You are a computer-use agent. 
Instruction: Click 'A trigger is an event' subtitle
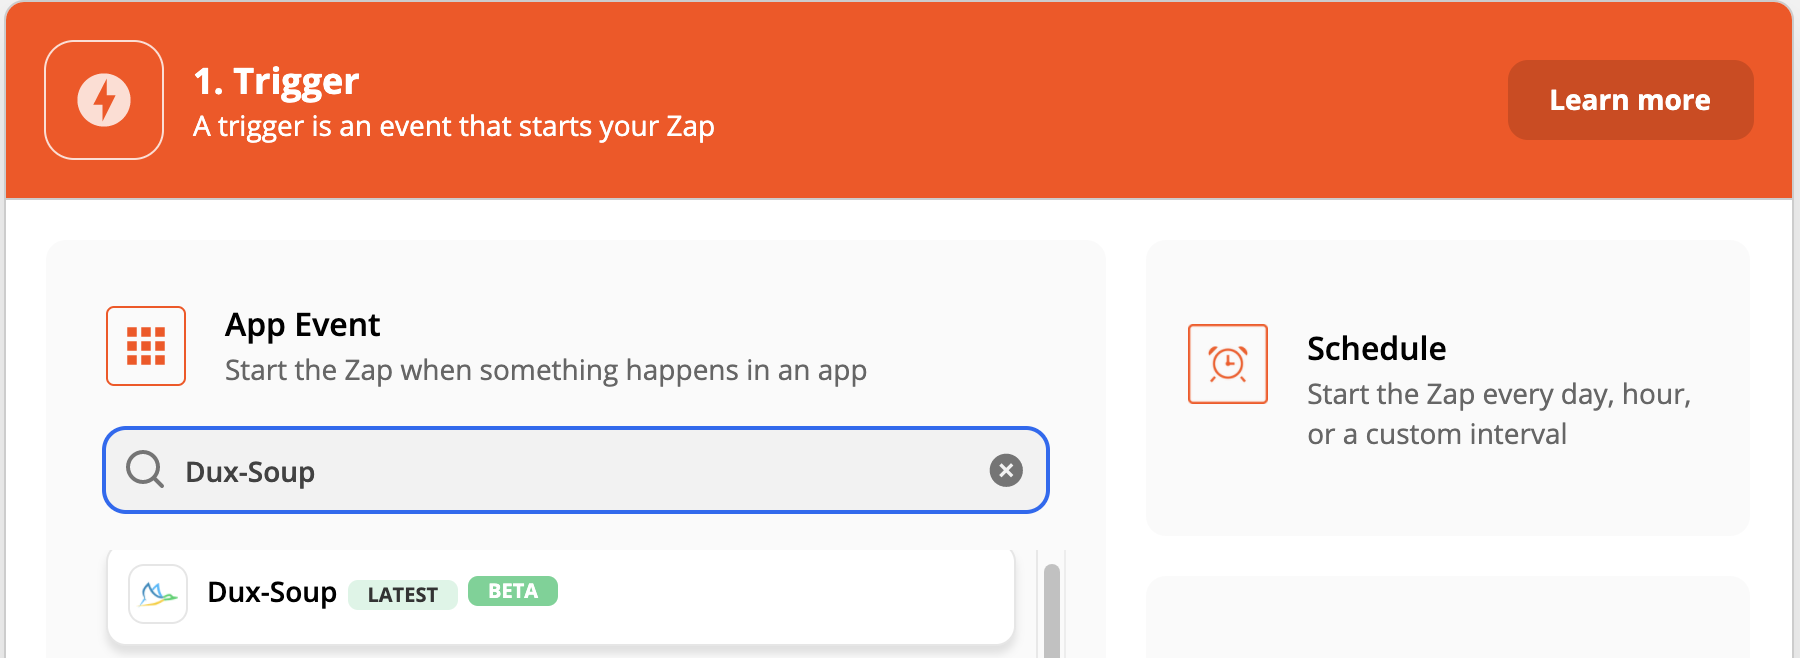454,127
